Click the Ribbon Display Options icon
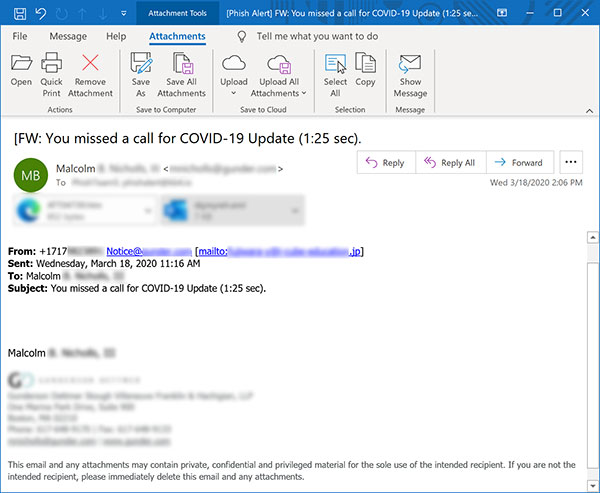Image resolution: width=600 pixels, height=493 pixels. point(502,13)
